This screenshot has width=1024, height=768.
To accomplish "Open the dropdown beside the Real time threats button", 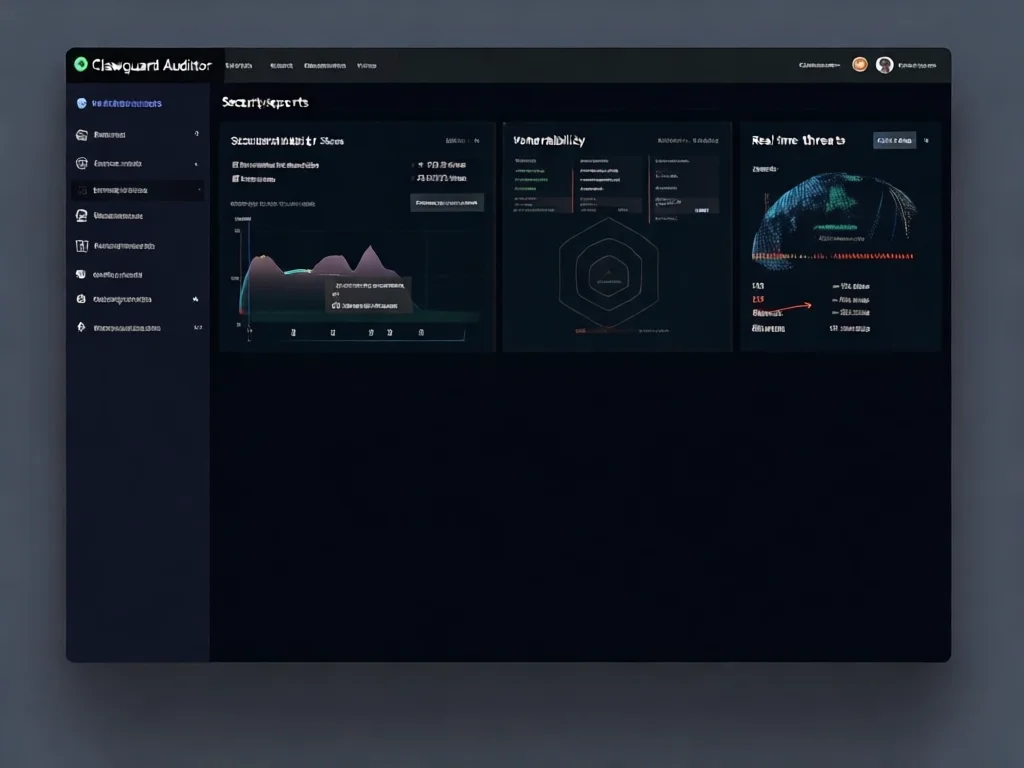I will coord(927,141).
